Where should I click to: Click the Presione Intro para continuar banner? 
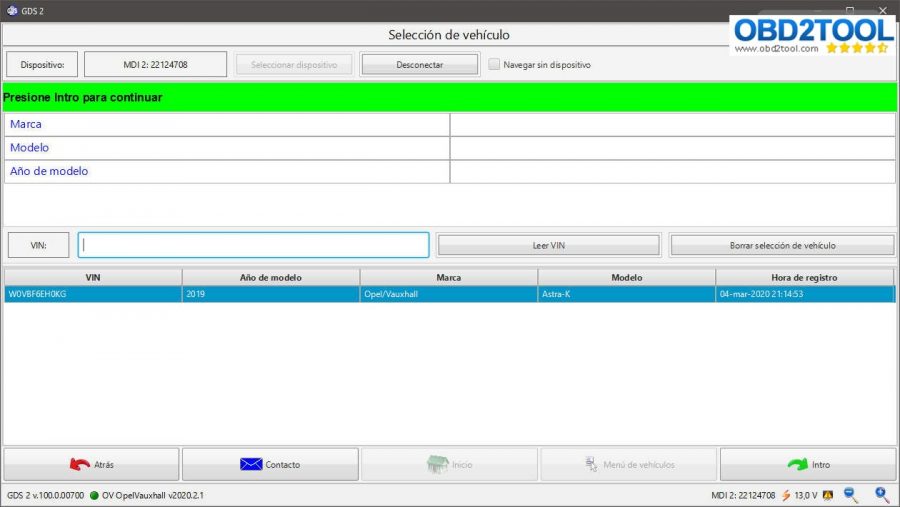tap(449, 97)
